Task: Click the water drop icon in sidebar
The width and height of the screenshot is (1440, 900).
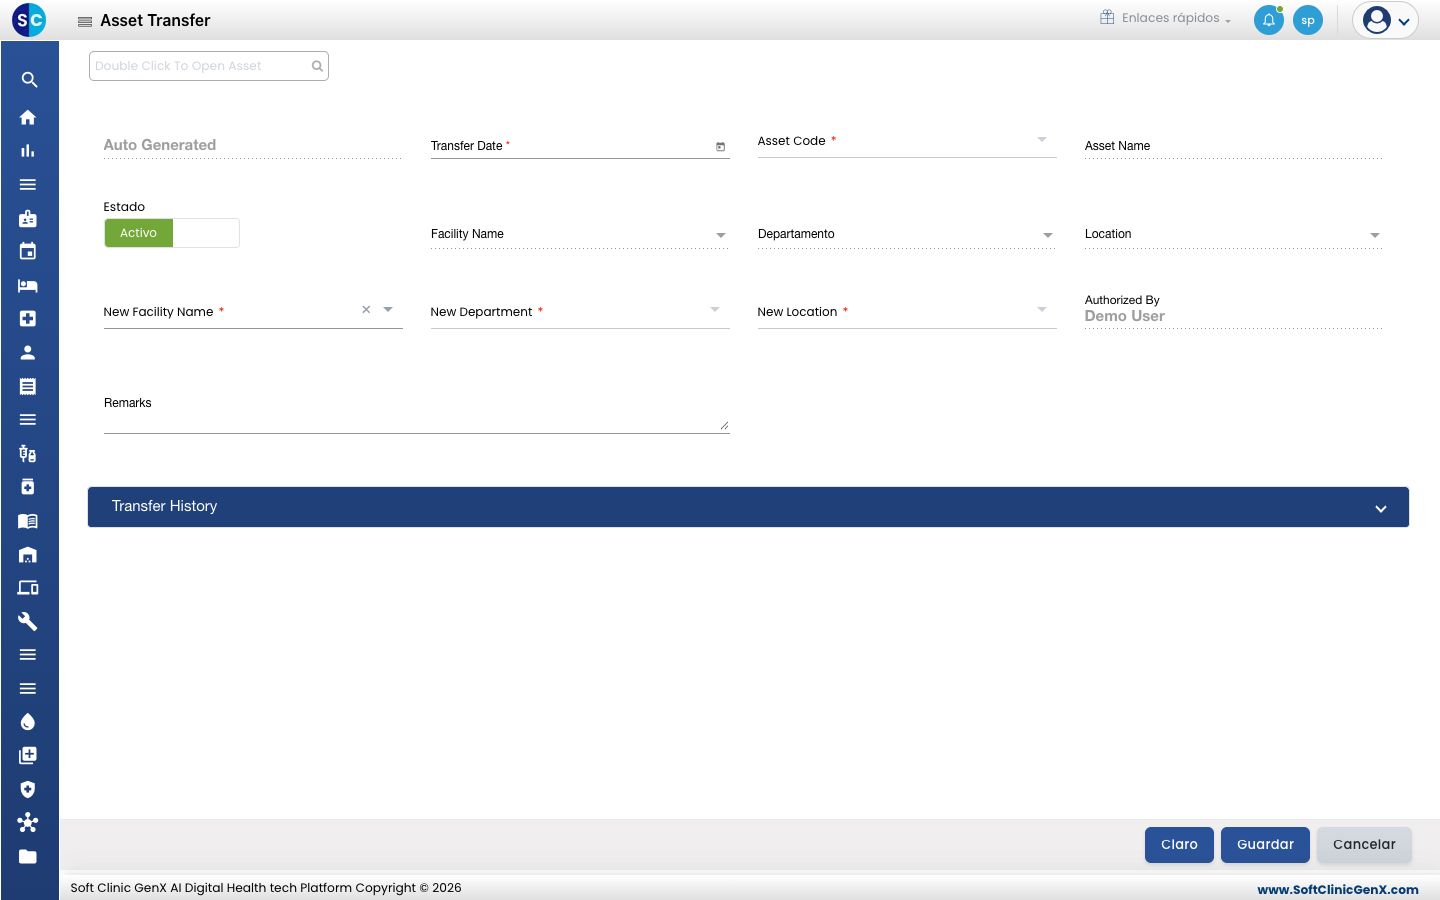Action: coord(28,722)
